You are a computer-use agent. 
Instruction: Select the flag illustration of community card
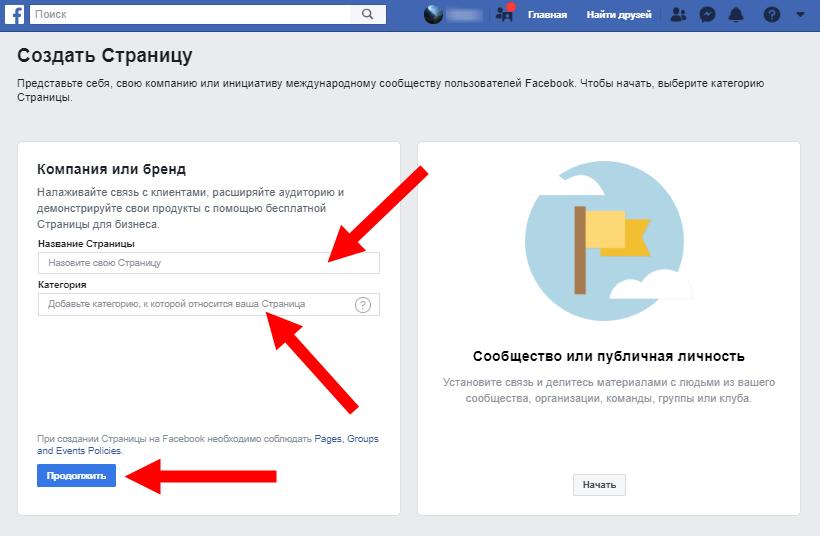607,241
